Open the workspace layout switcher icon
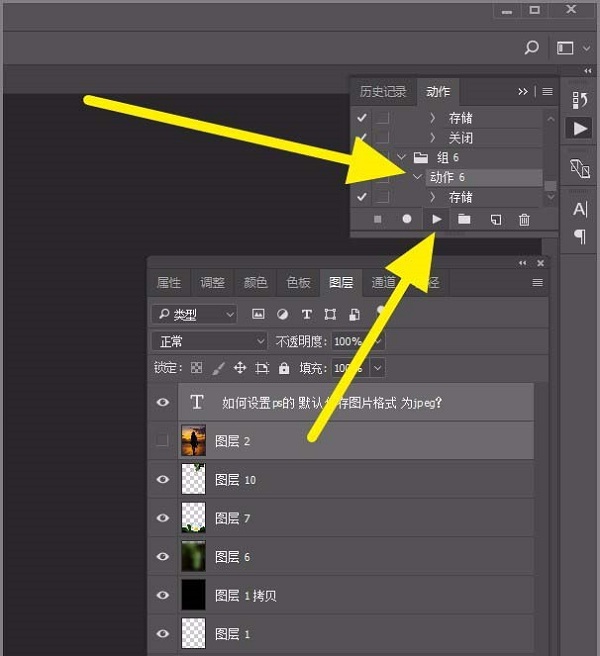Viewport: 600px width, 656px height. [x=565, y=48]
